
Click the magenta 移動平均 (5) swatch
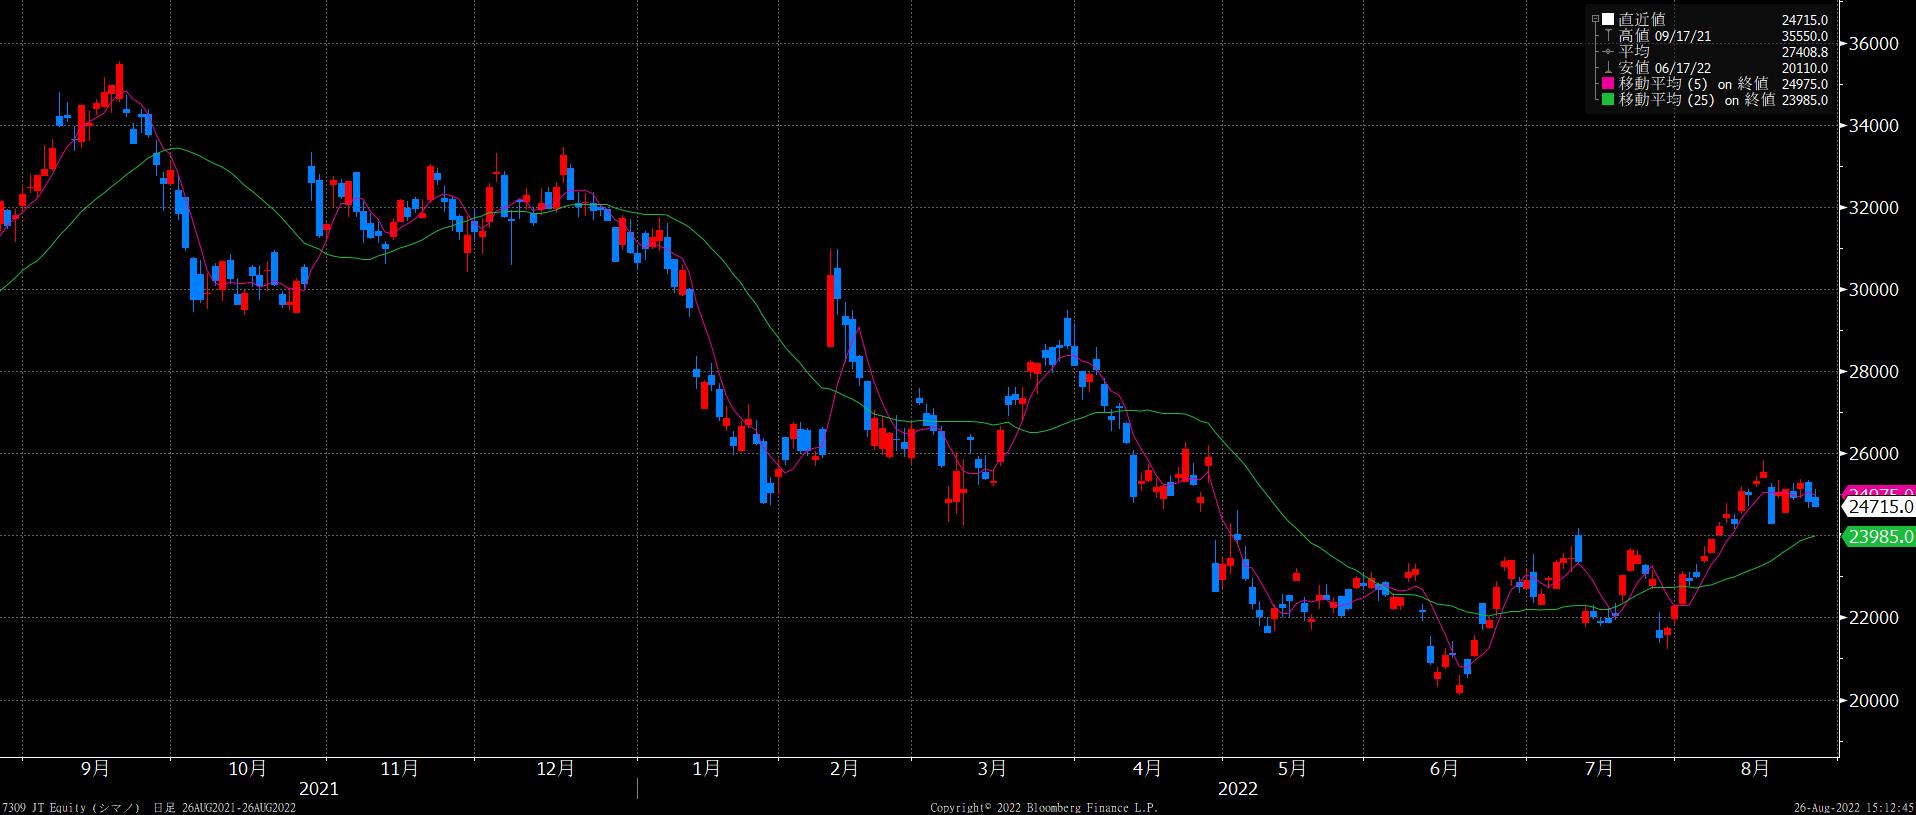(1608, 84)
